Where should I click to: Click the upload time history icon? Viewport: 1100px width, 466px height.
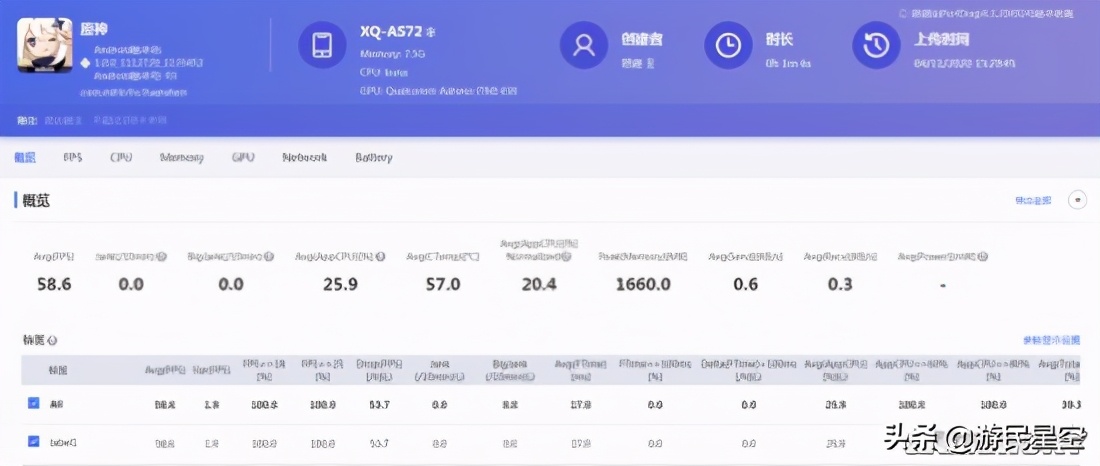tap(876, 45)
